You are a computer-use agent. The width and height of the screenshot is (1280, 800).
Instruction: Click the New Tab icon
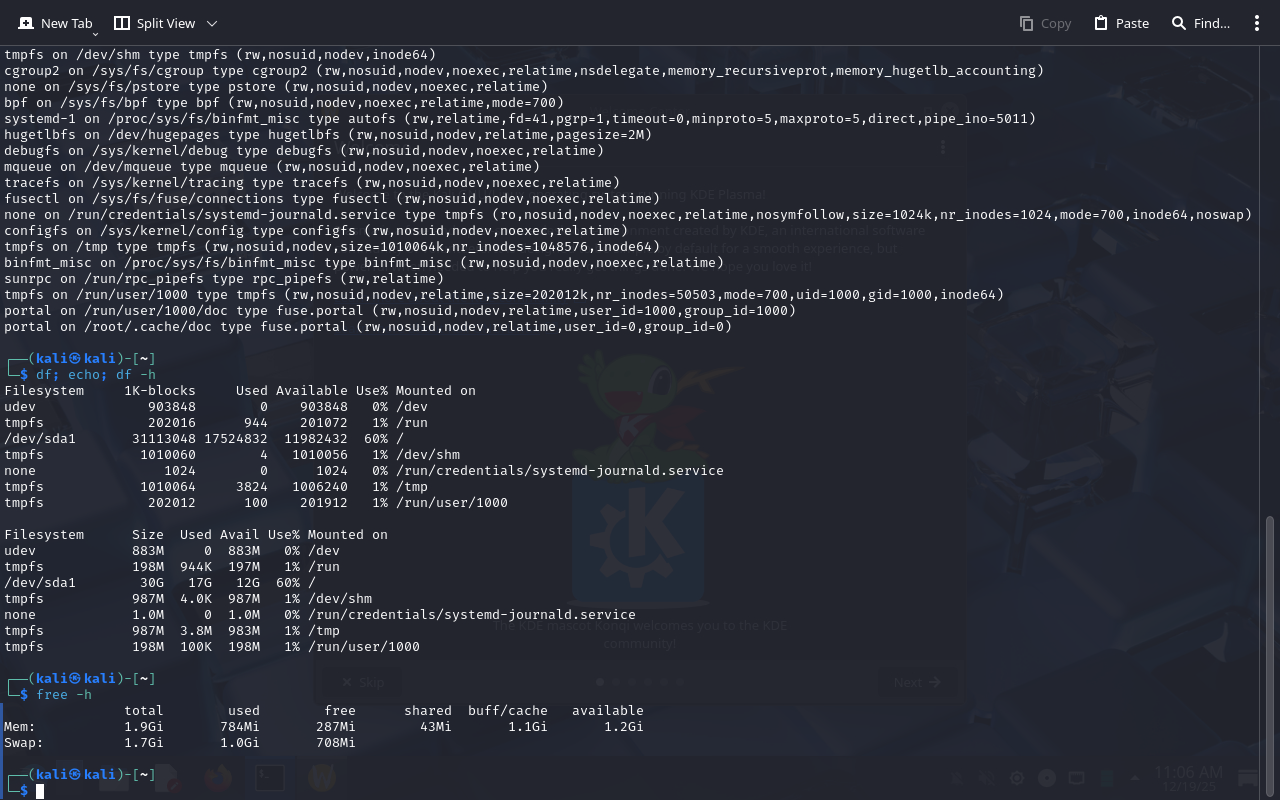pos(26,23)
